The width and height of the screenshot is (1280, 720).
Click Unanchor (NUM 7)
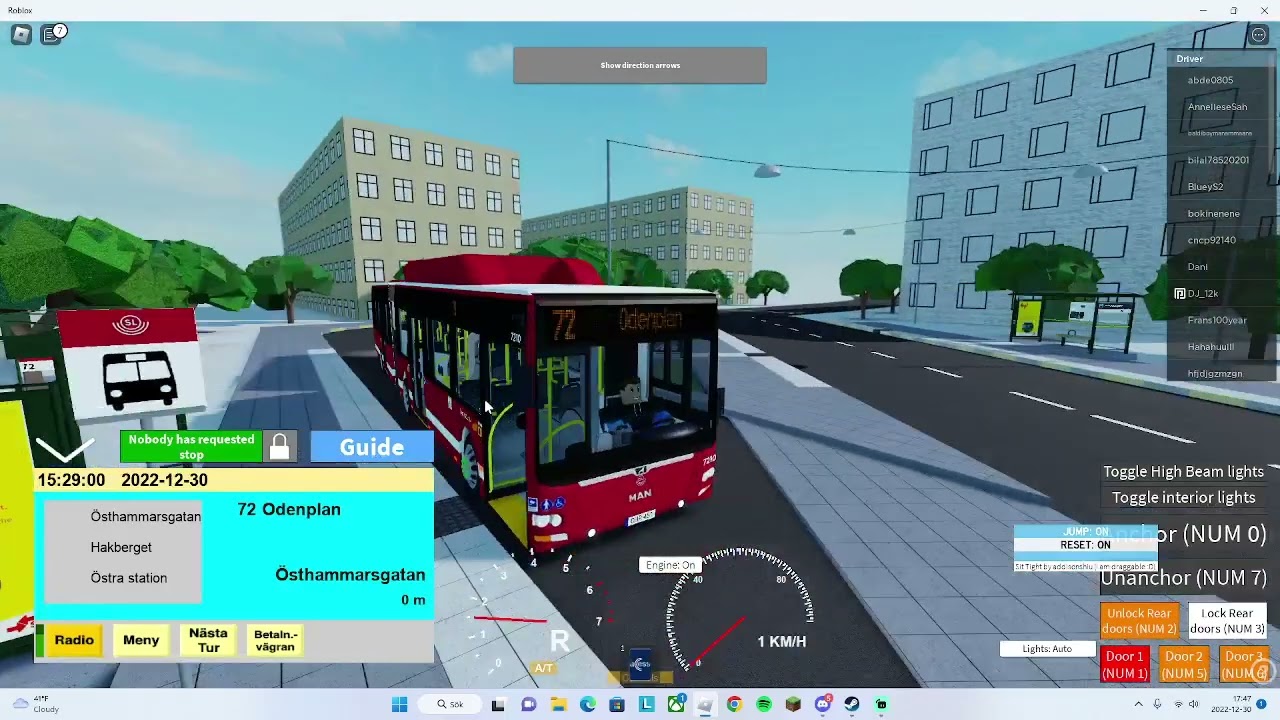click(1183, 577)
